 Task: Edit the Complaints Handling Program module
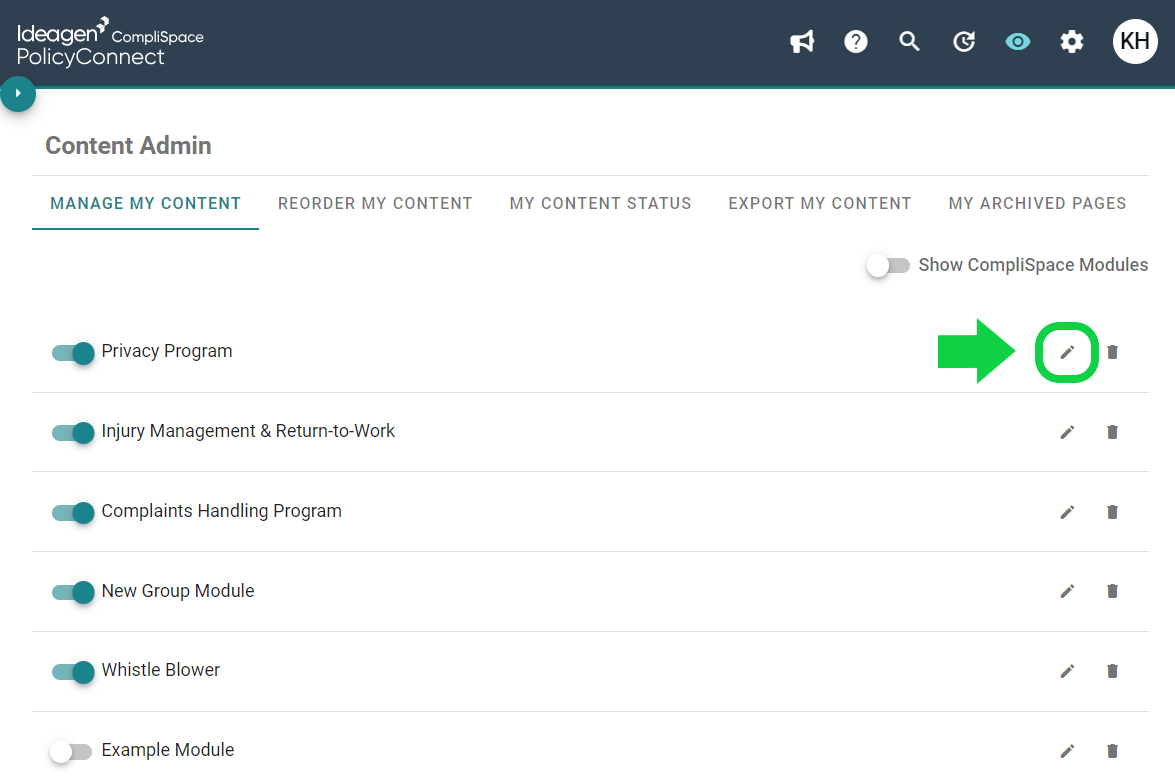1067,513
